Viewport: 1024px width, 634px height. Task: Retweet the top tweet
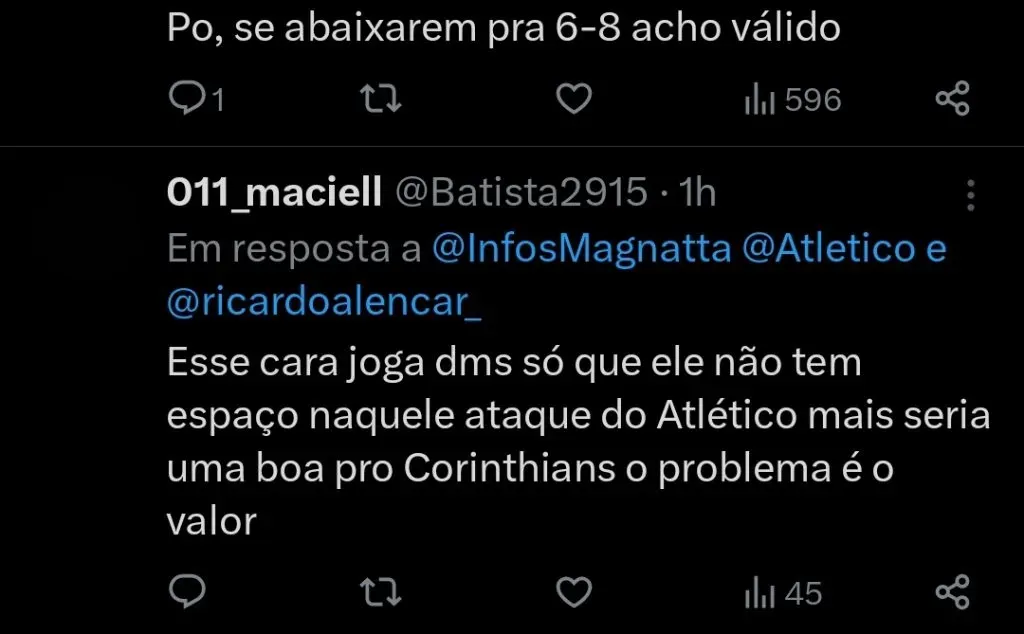(x=380, y=98)
